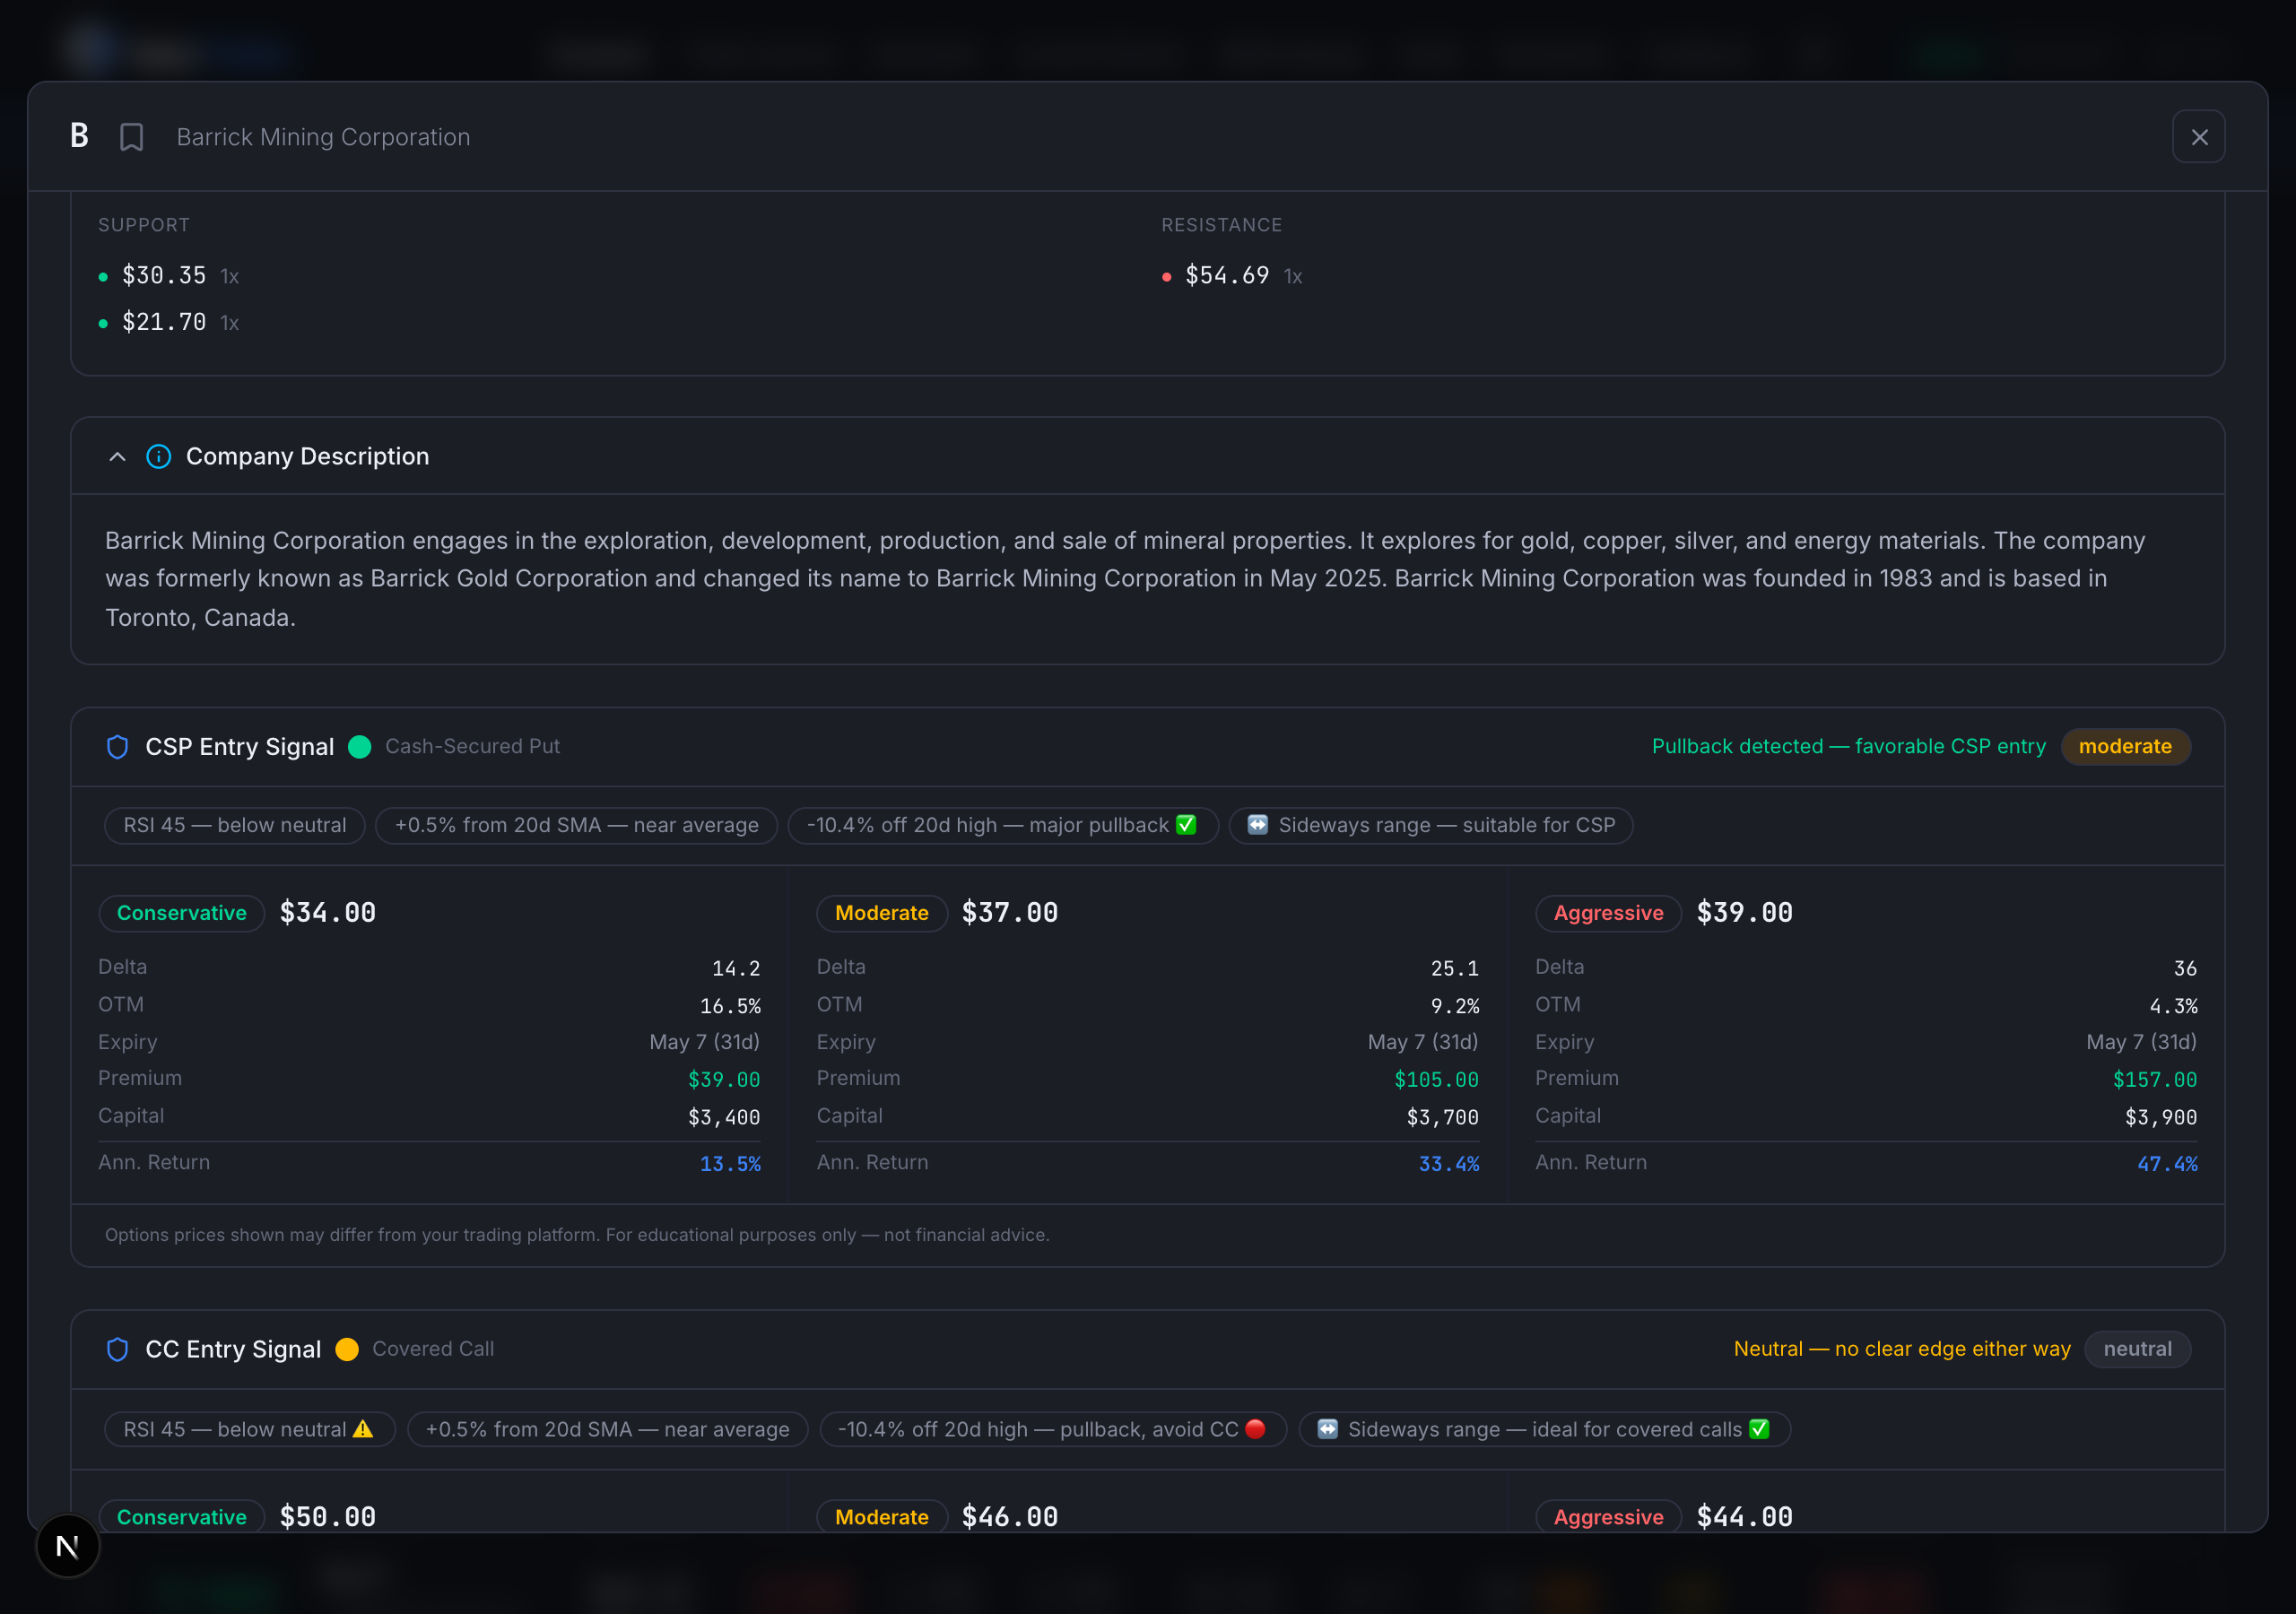Toggle the RSI 45 below neutral warning chip

(x=249, y=1429)
